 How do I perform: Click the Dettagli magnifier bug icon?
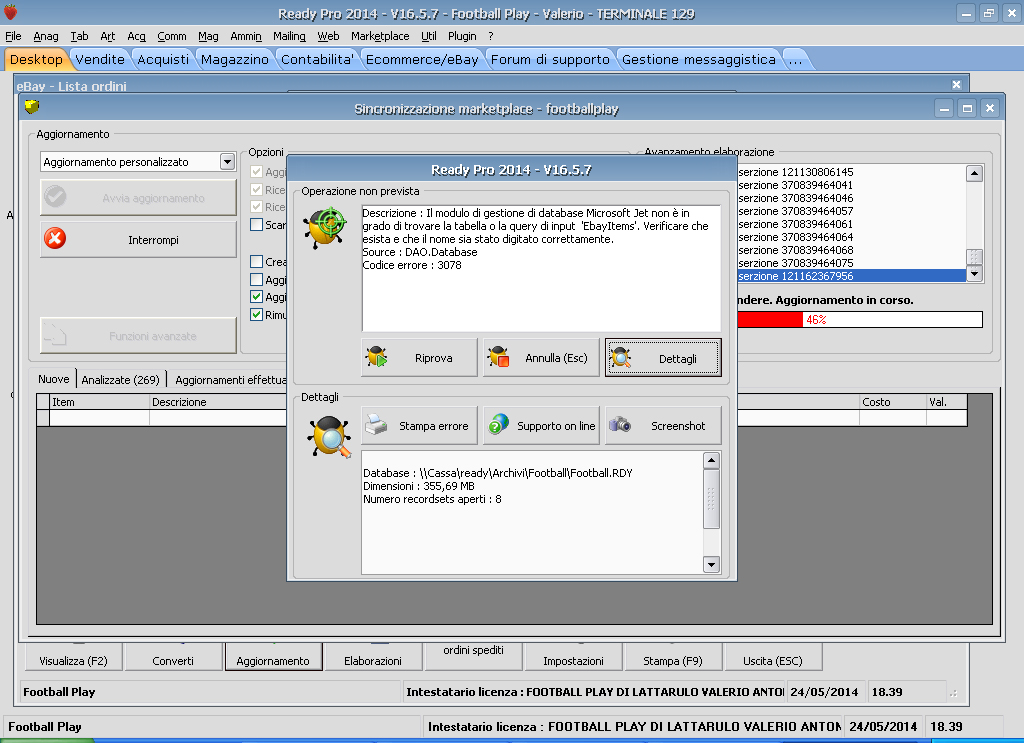point(620,357)
